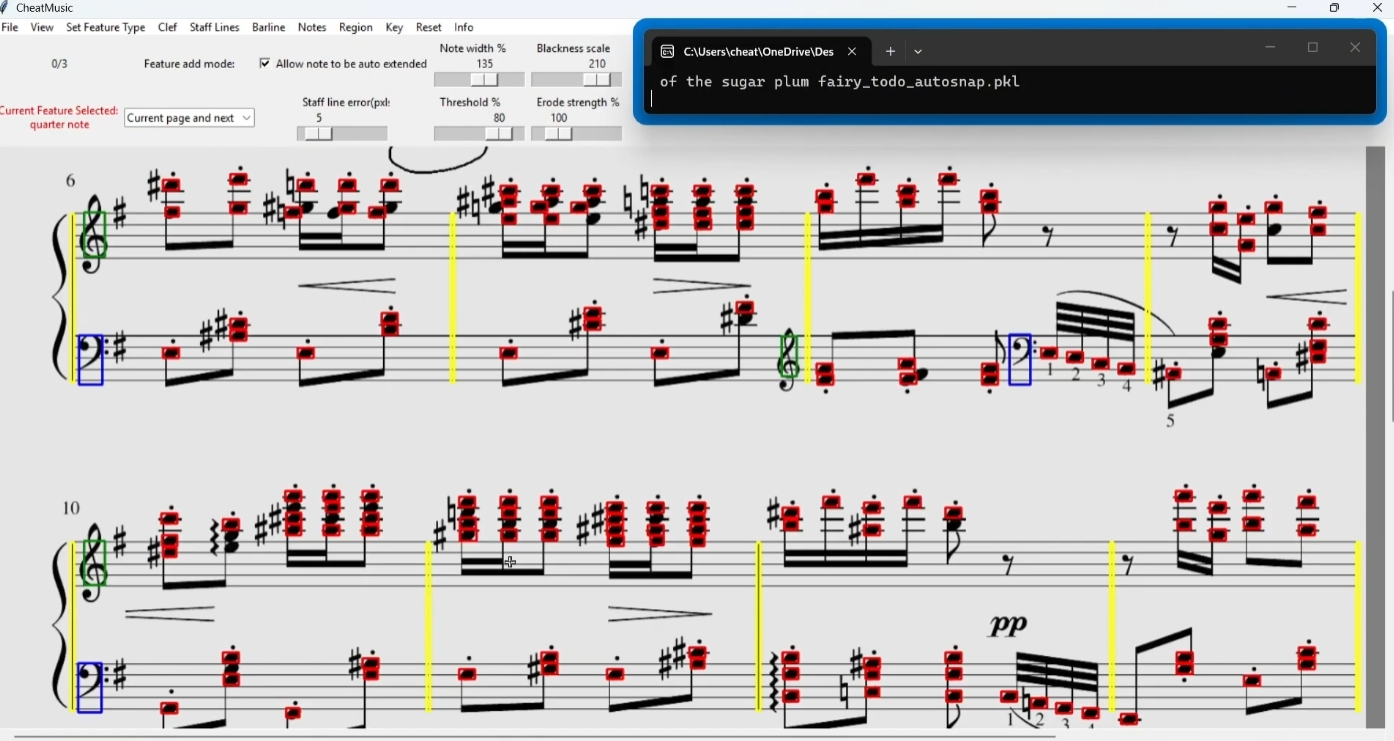Expand the Current page and next dropdown
Viewport: 1394px width, 741px height.
point(190,118)
